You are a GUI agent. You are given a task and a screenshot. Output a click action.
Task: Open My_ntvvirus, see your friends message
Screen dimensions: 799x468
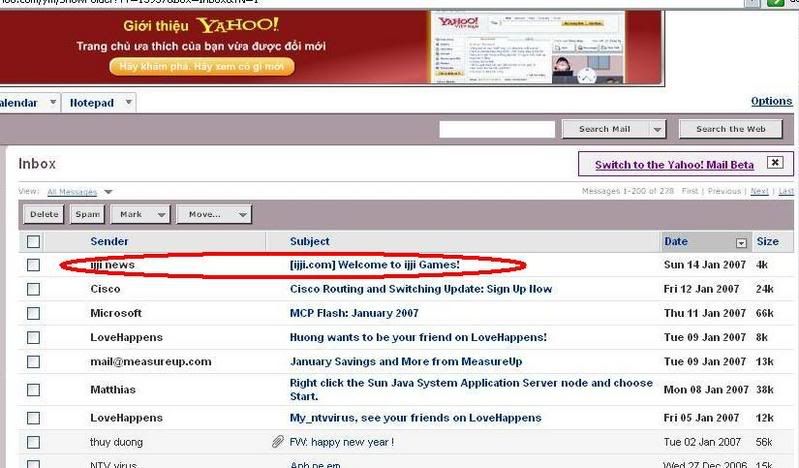coord(415,418)
